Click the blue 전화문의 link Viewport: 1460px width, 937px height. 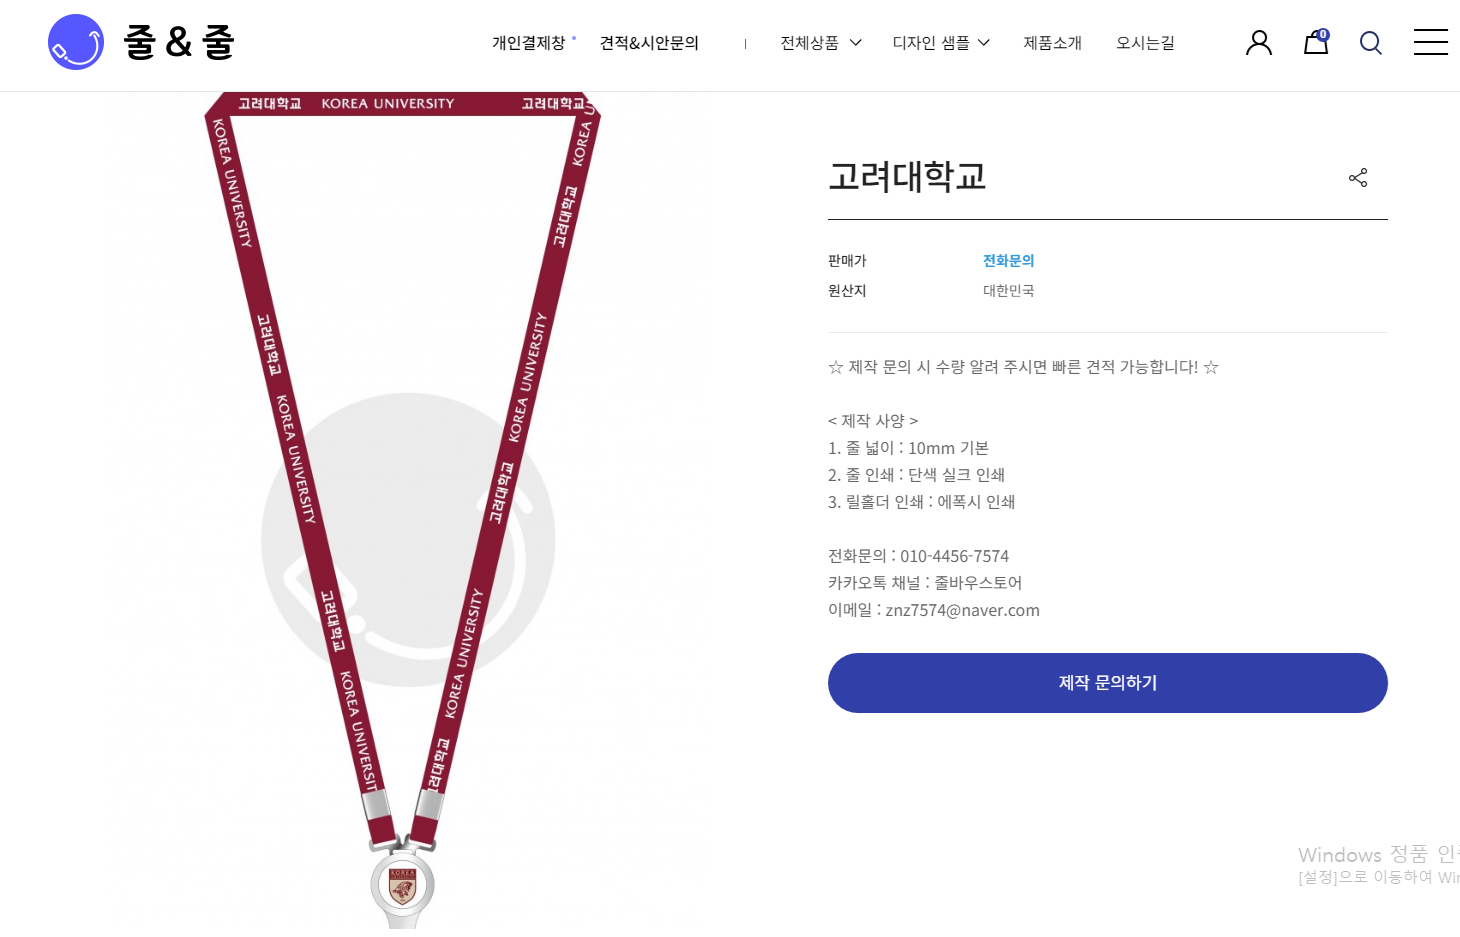1009,261
